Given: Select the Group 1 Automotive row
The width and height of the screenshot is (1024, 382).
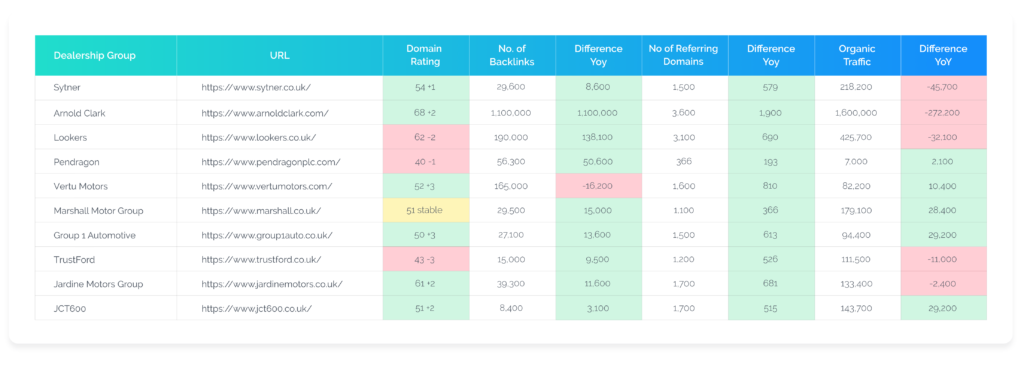Looking at the screenshot, I should 511,235.
